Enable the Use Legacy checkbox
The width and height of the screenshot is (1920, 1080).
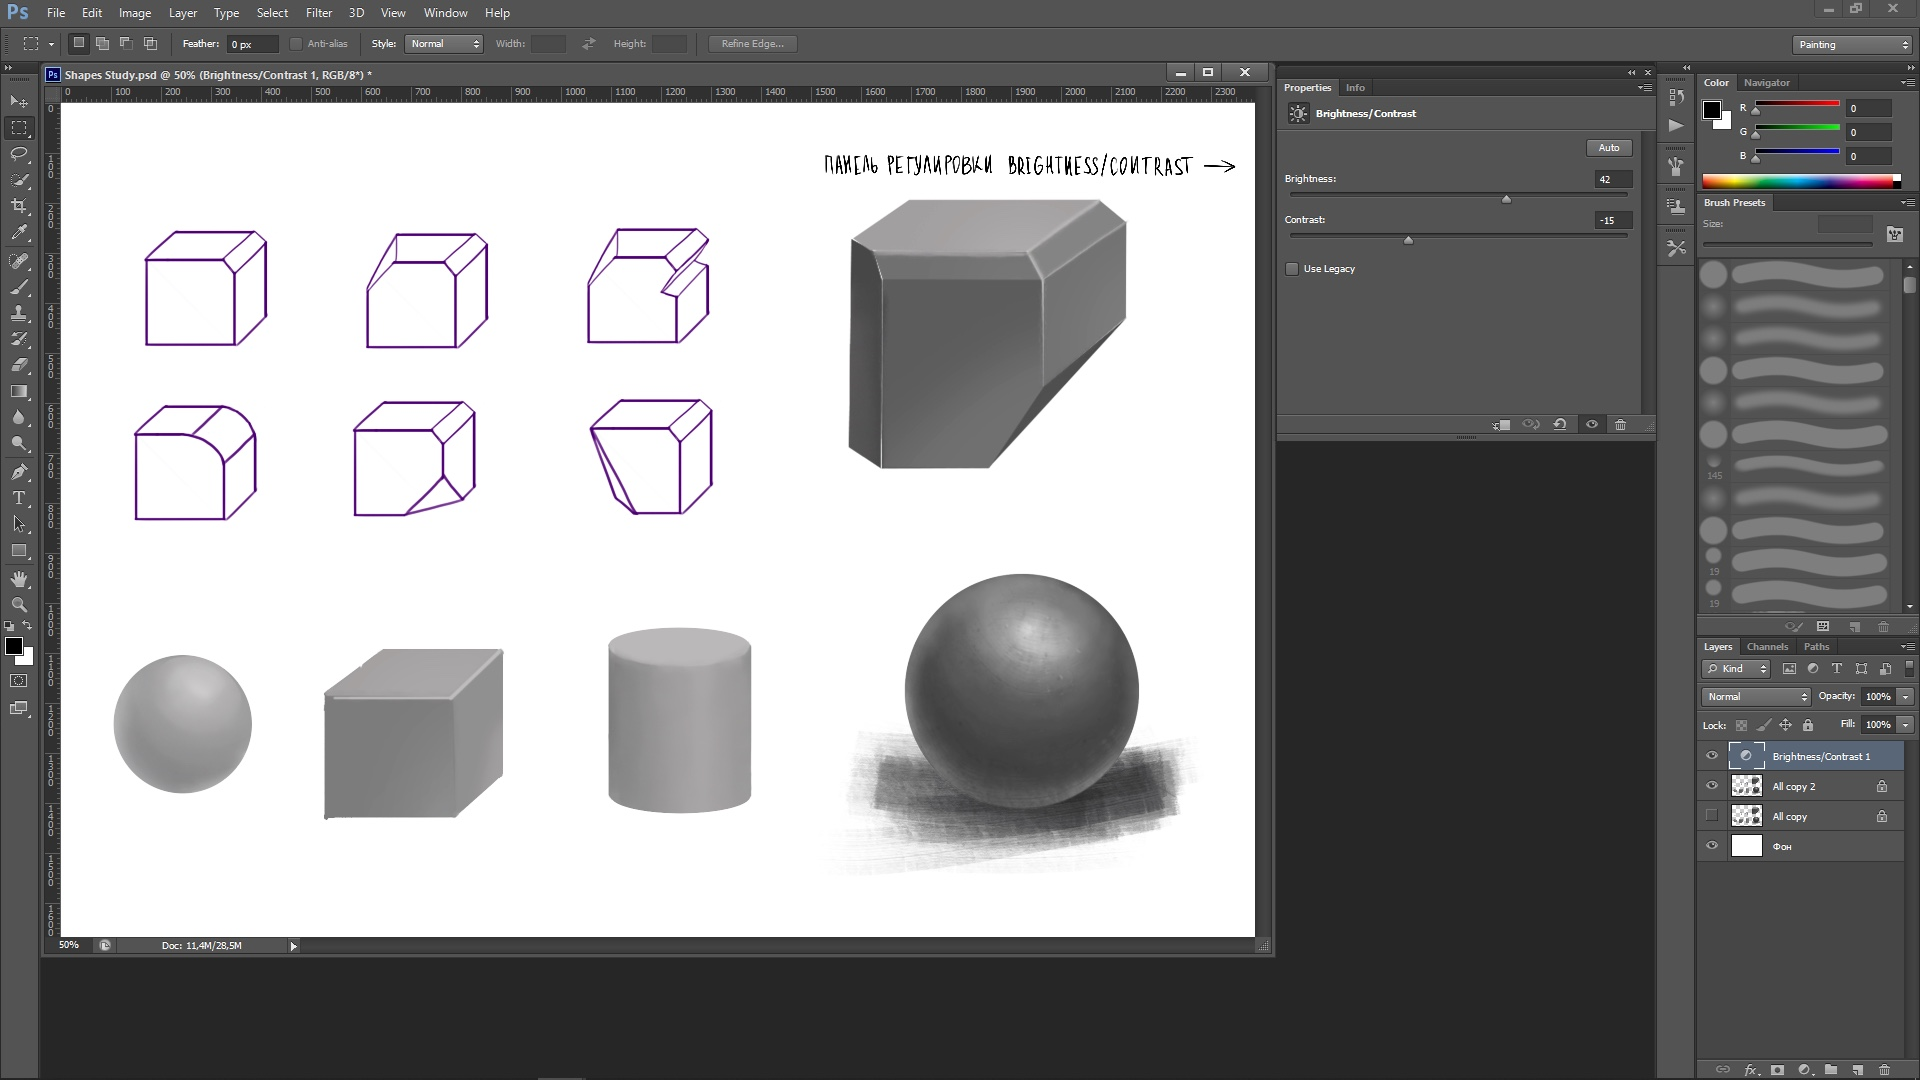pos(1292,269)
